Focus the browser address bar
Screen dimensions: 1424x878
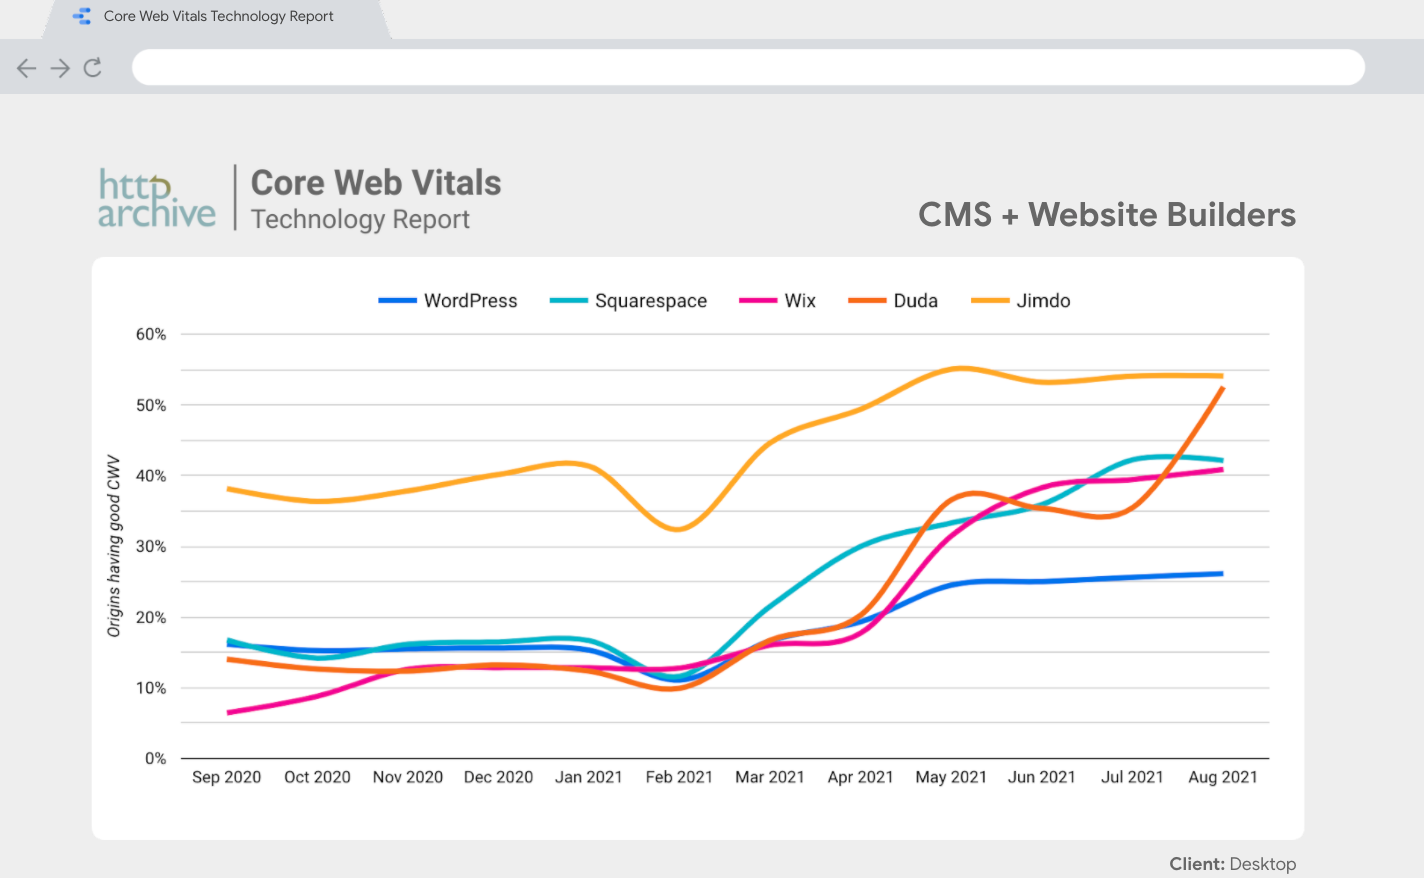[x=748, y=67]
